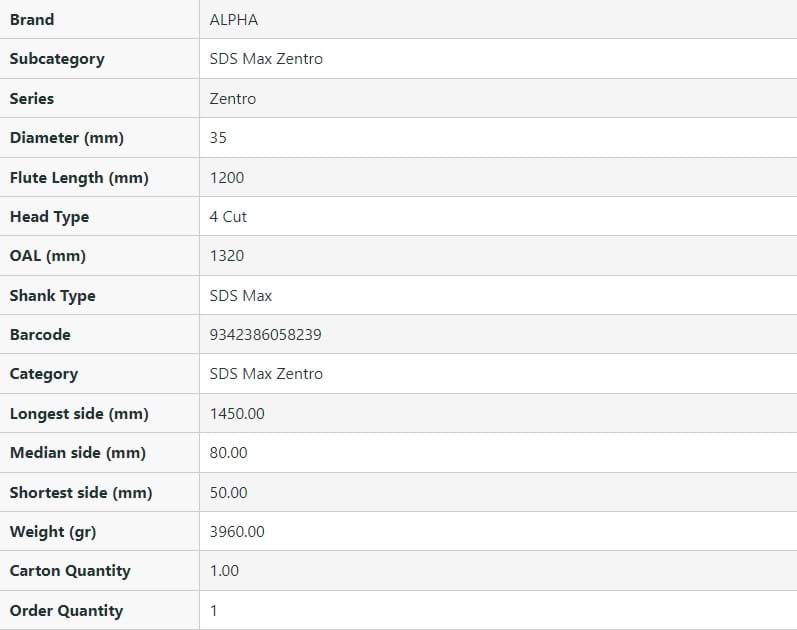Select the weight value 3960.00

[x=237, y=532]
